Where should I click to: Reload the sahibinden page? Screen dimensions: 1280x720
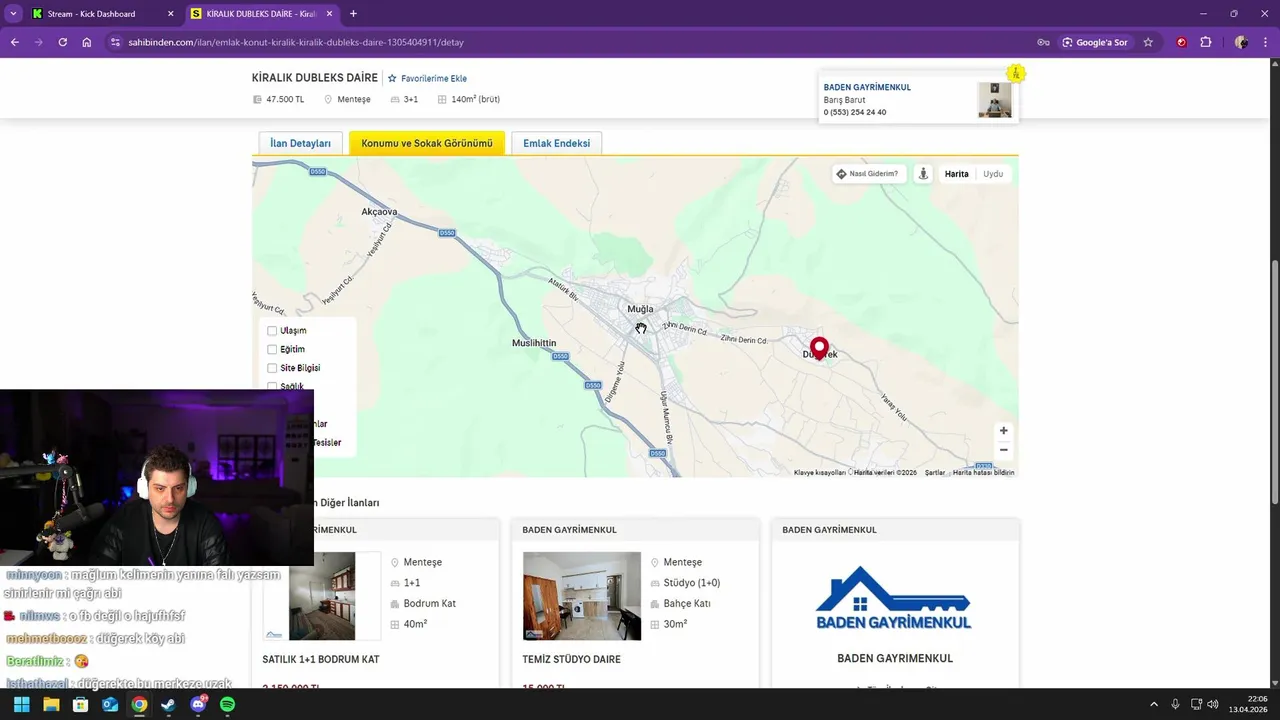[x=62, y=42]
